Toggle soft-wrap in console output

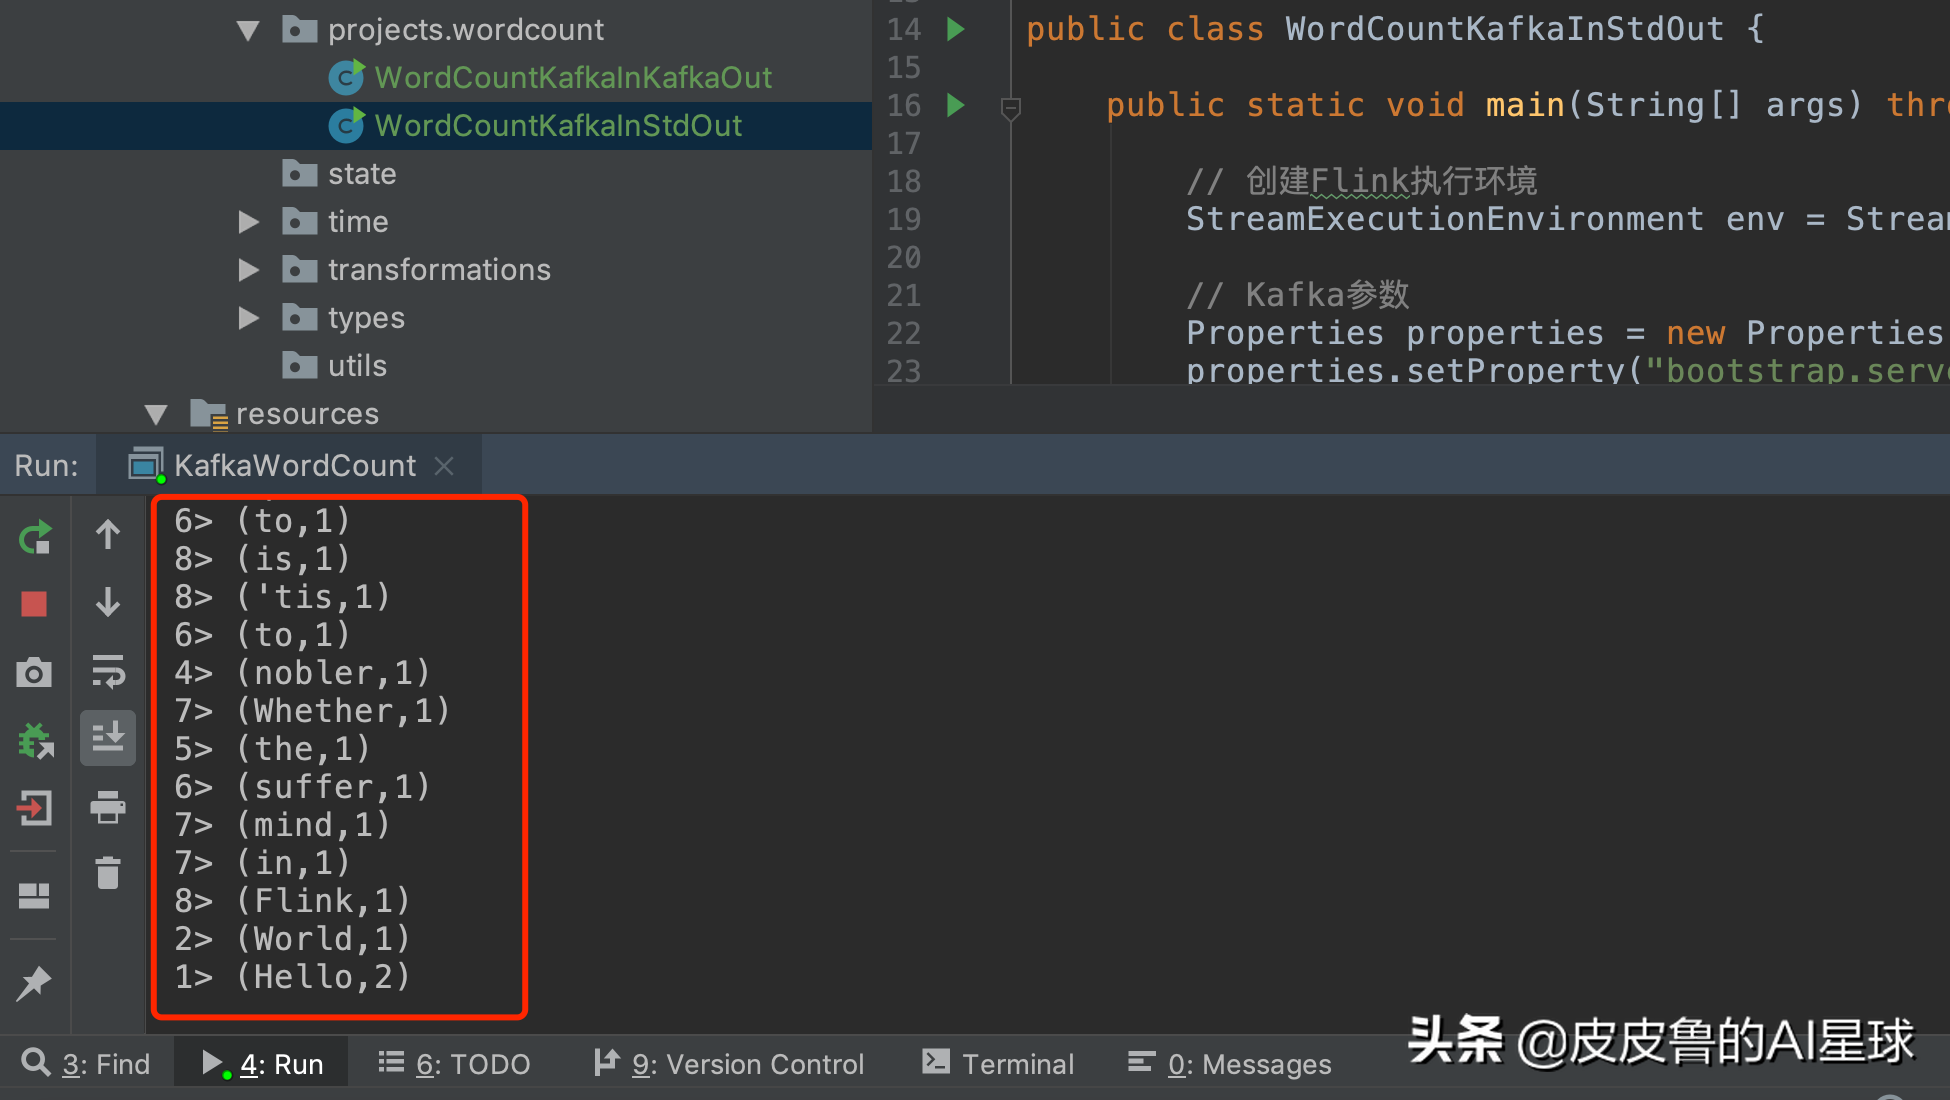108,671
